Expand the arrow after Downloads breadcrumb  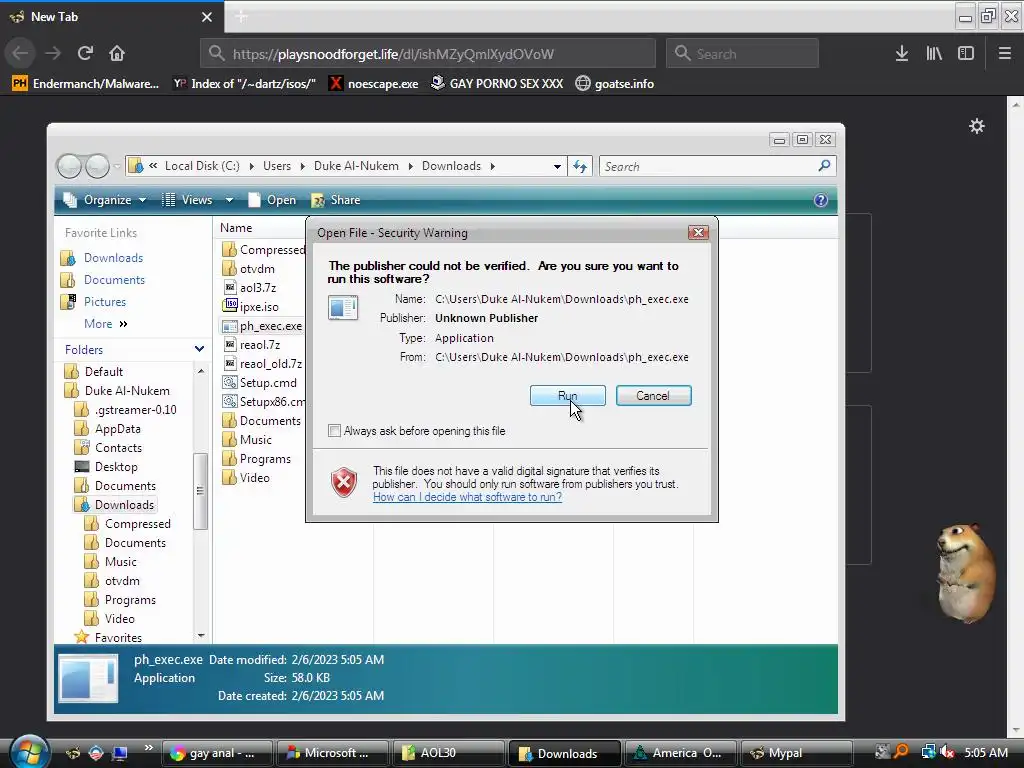(x=492, y=167)
